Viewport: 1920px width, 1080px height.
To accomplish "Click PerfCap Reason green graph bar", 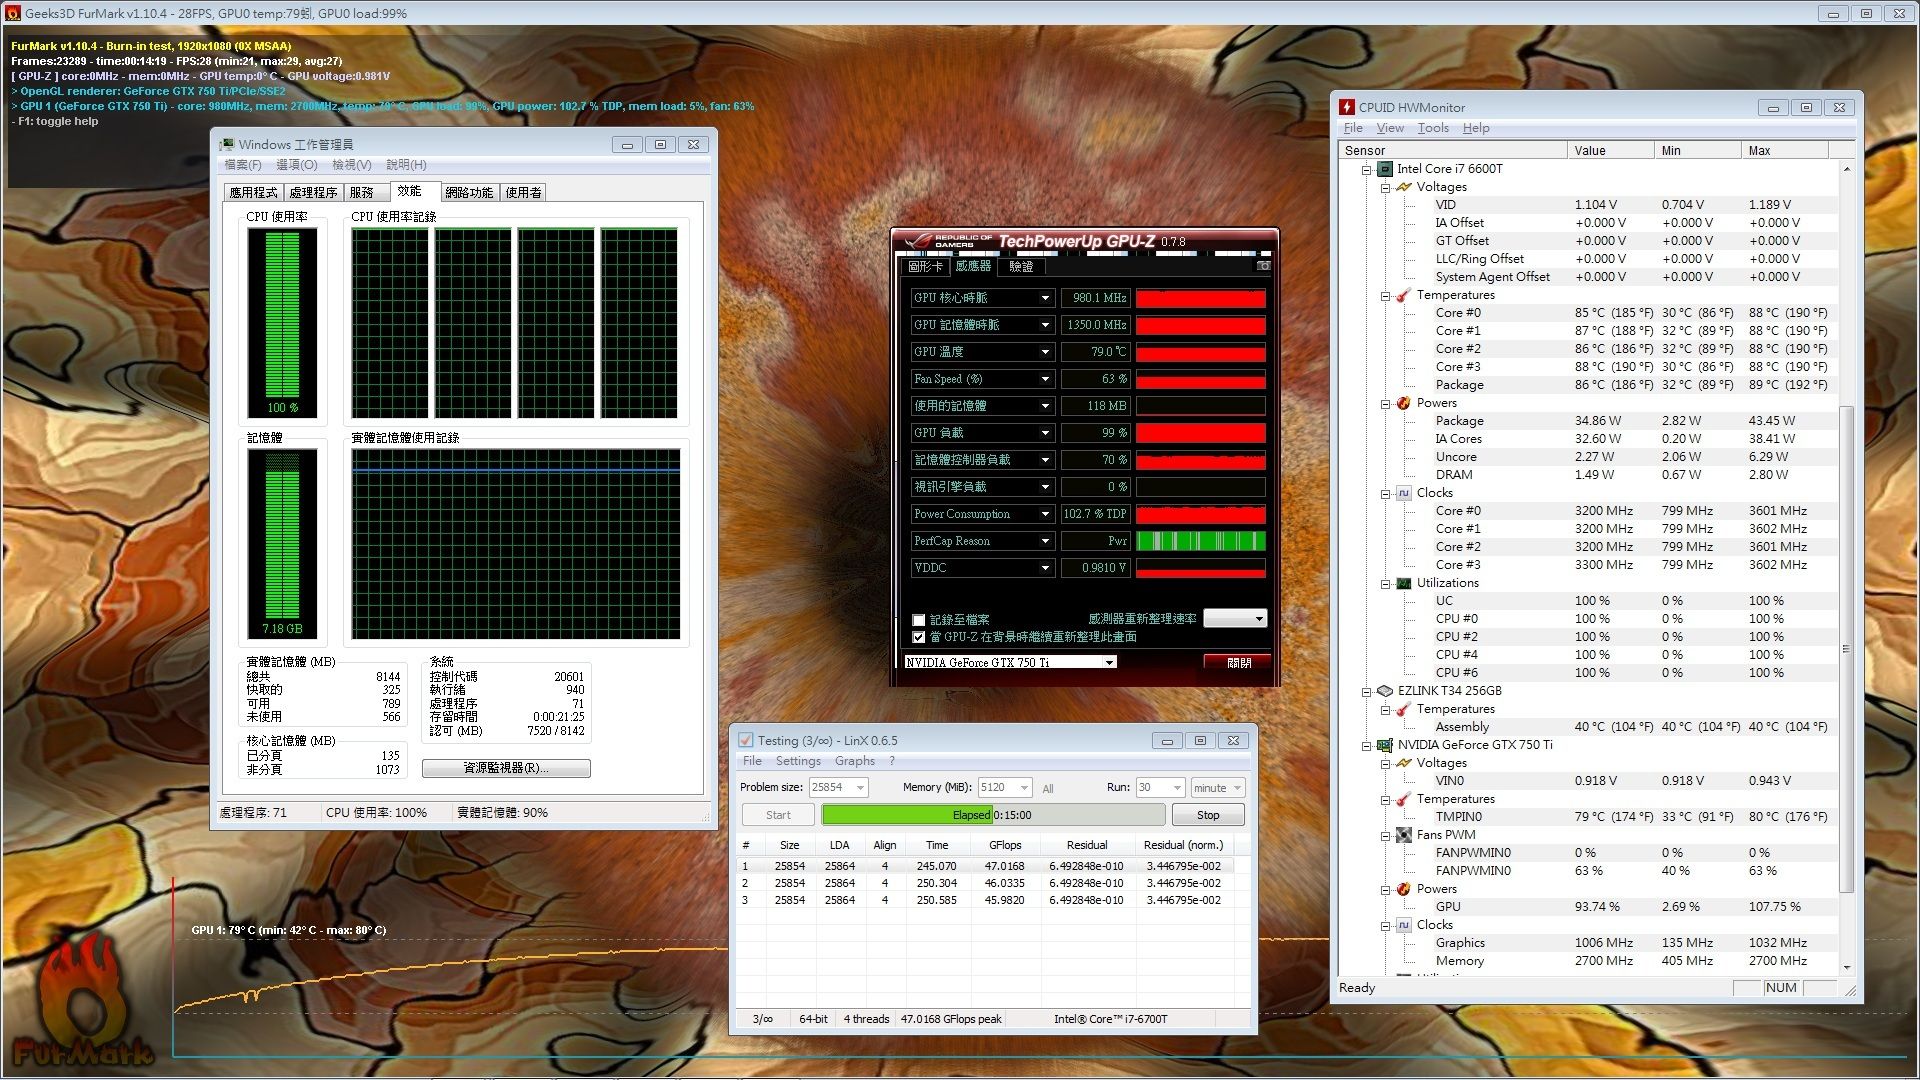I will point(1201,541).
